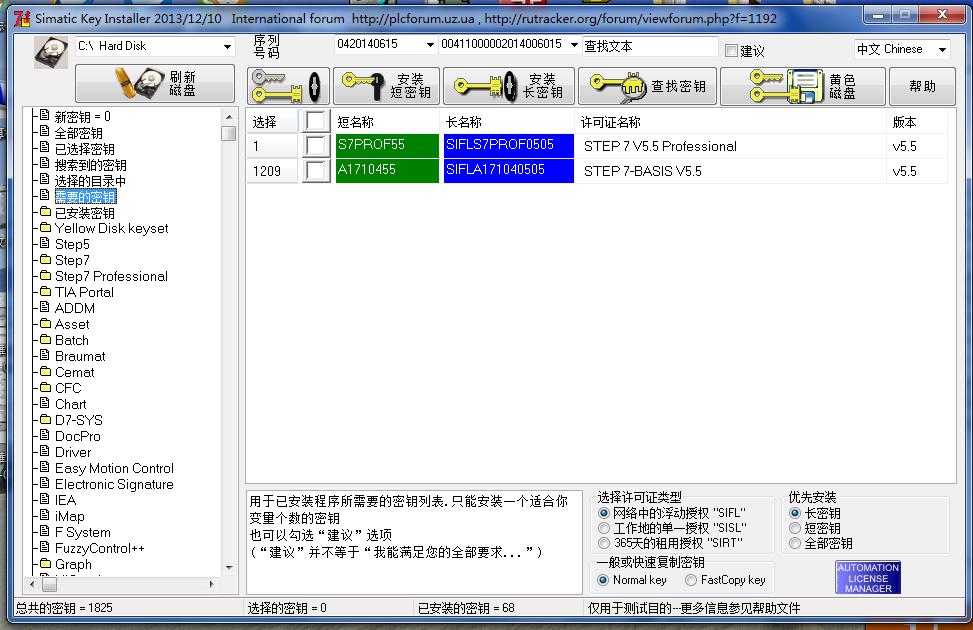
Task: Check the box for S7PROF55 row
Action: pos(316,146)
